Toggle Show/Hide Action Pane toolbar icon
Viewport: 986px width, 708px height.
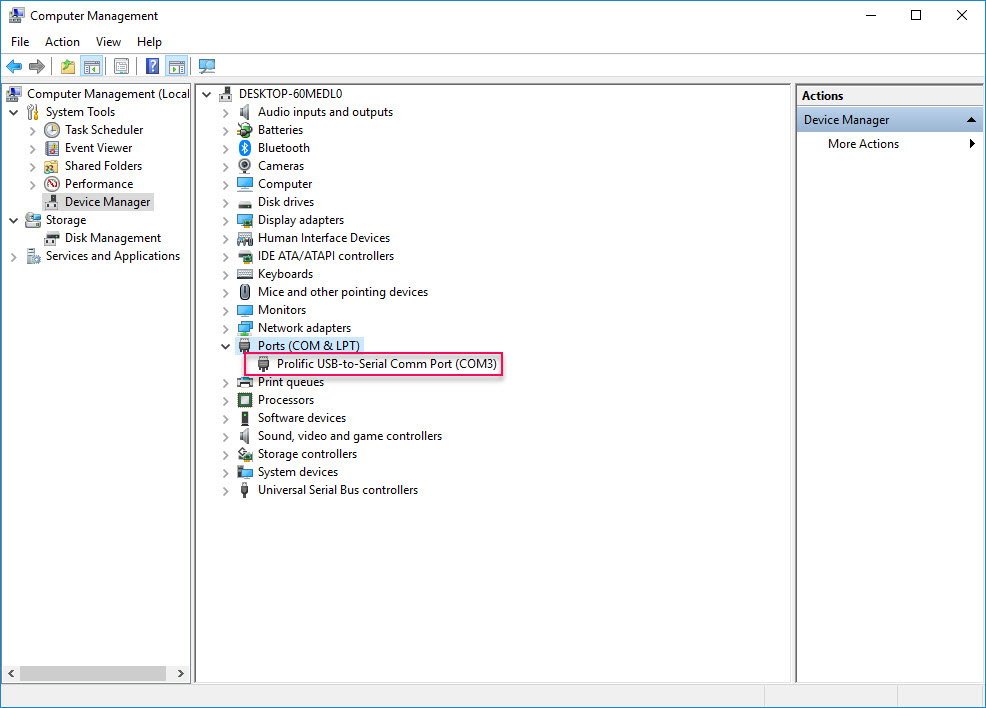click(x=177, y=66)
